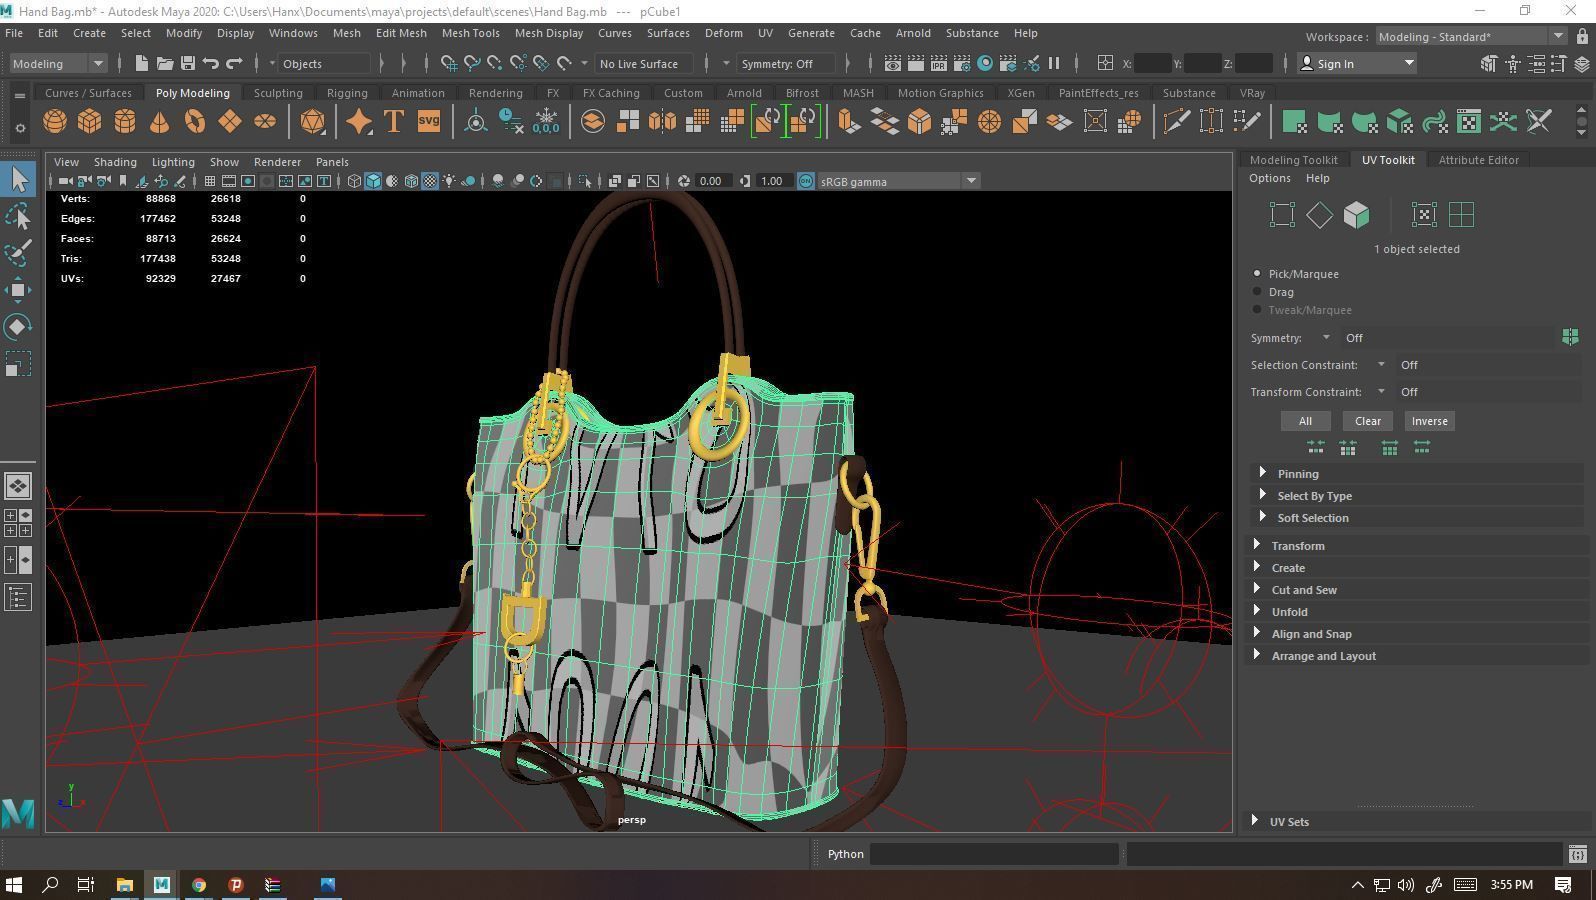Select Pick/Marquee radio option
Screen dimensions: 1596x900
coord(1257,273)
